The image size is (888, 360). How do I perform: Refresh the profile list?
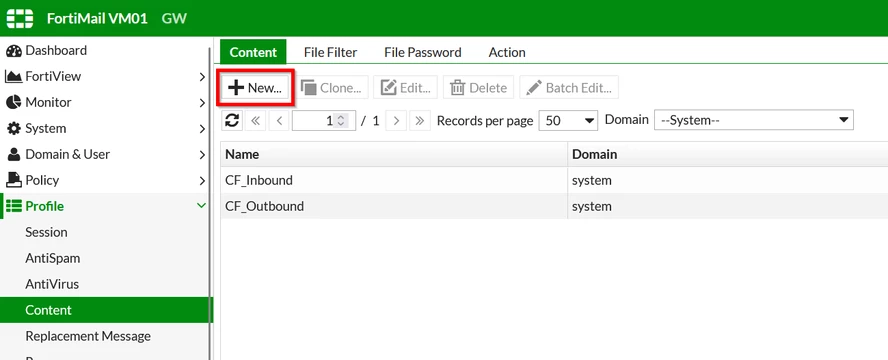click(x=232, y=120)
